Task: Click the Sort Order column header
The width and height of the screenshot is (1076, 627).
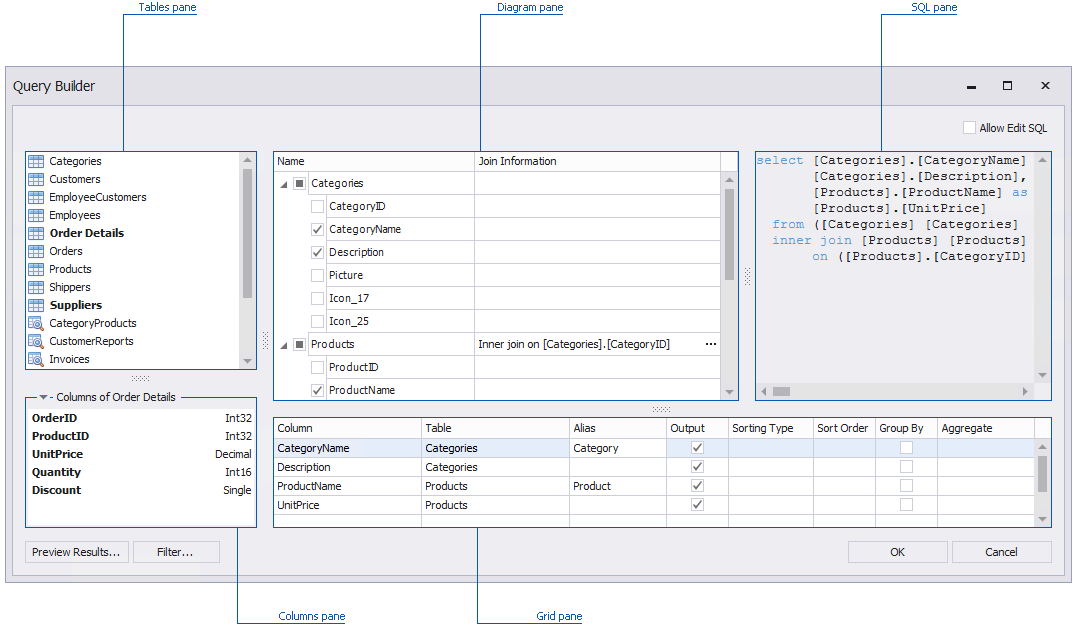Action: [x=844, y=428]
